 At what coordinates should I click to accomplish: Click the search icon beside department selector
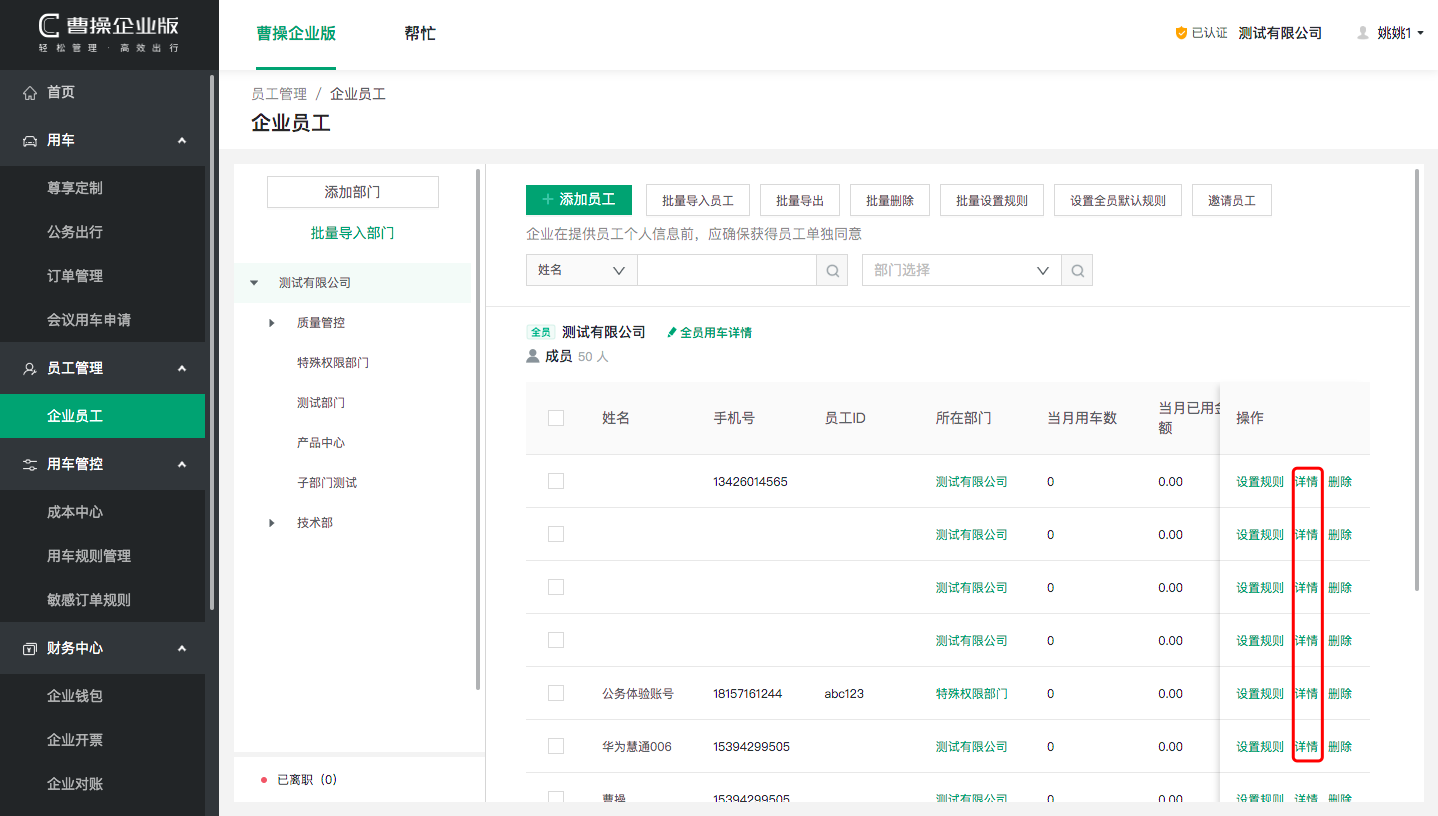pos(1077,270)
